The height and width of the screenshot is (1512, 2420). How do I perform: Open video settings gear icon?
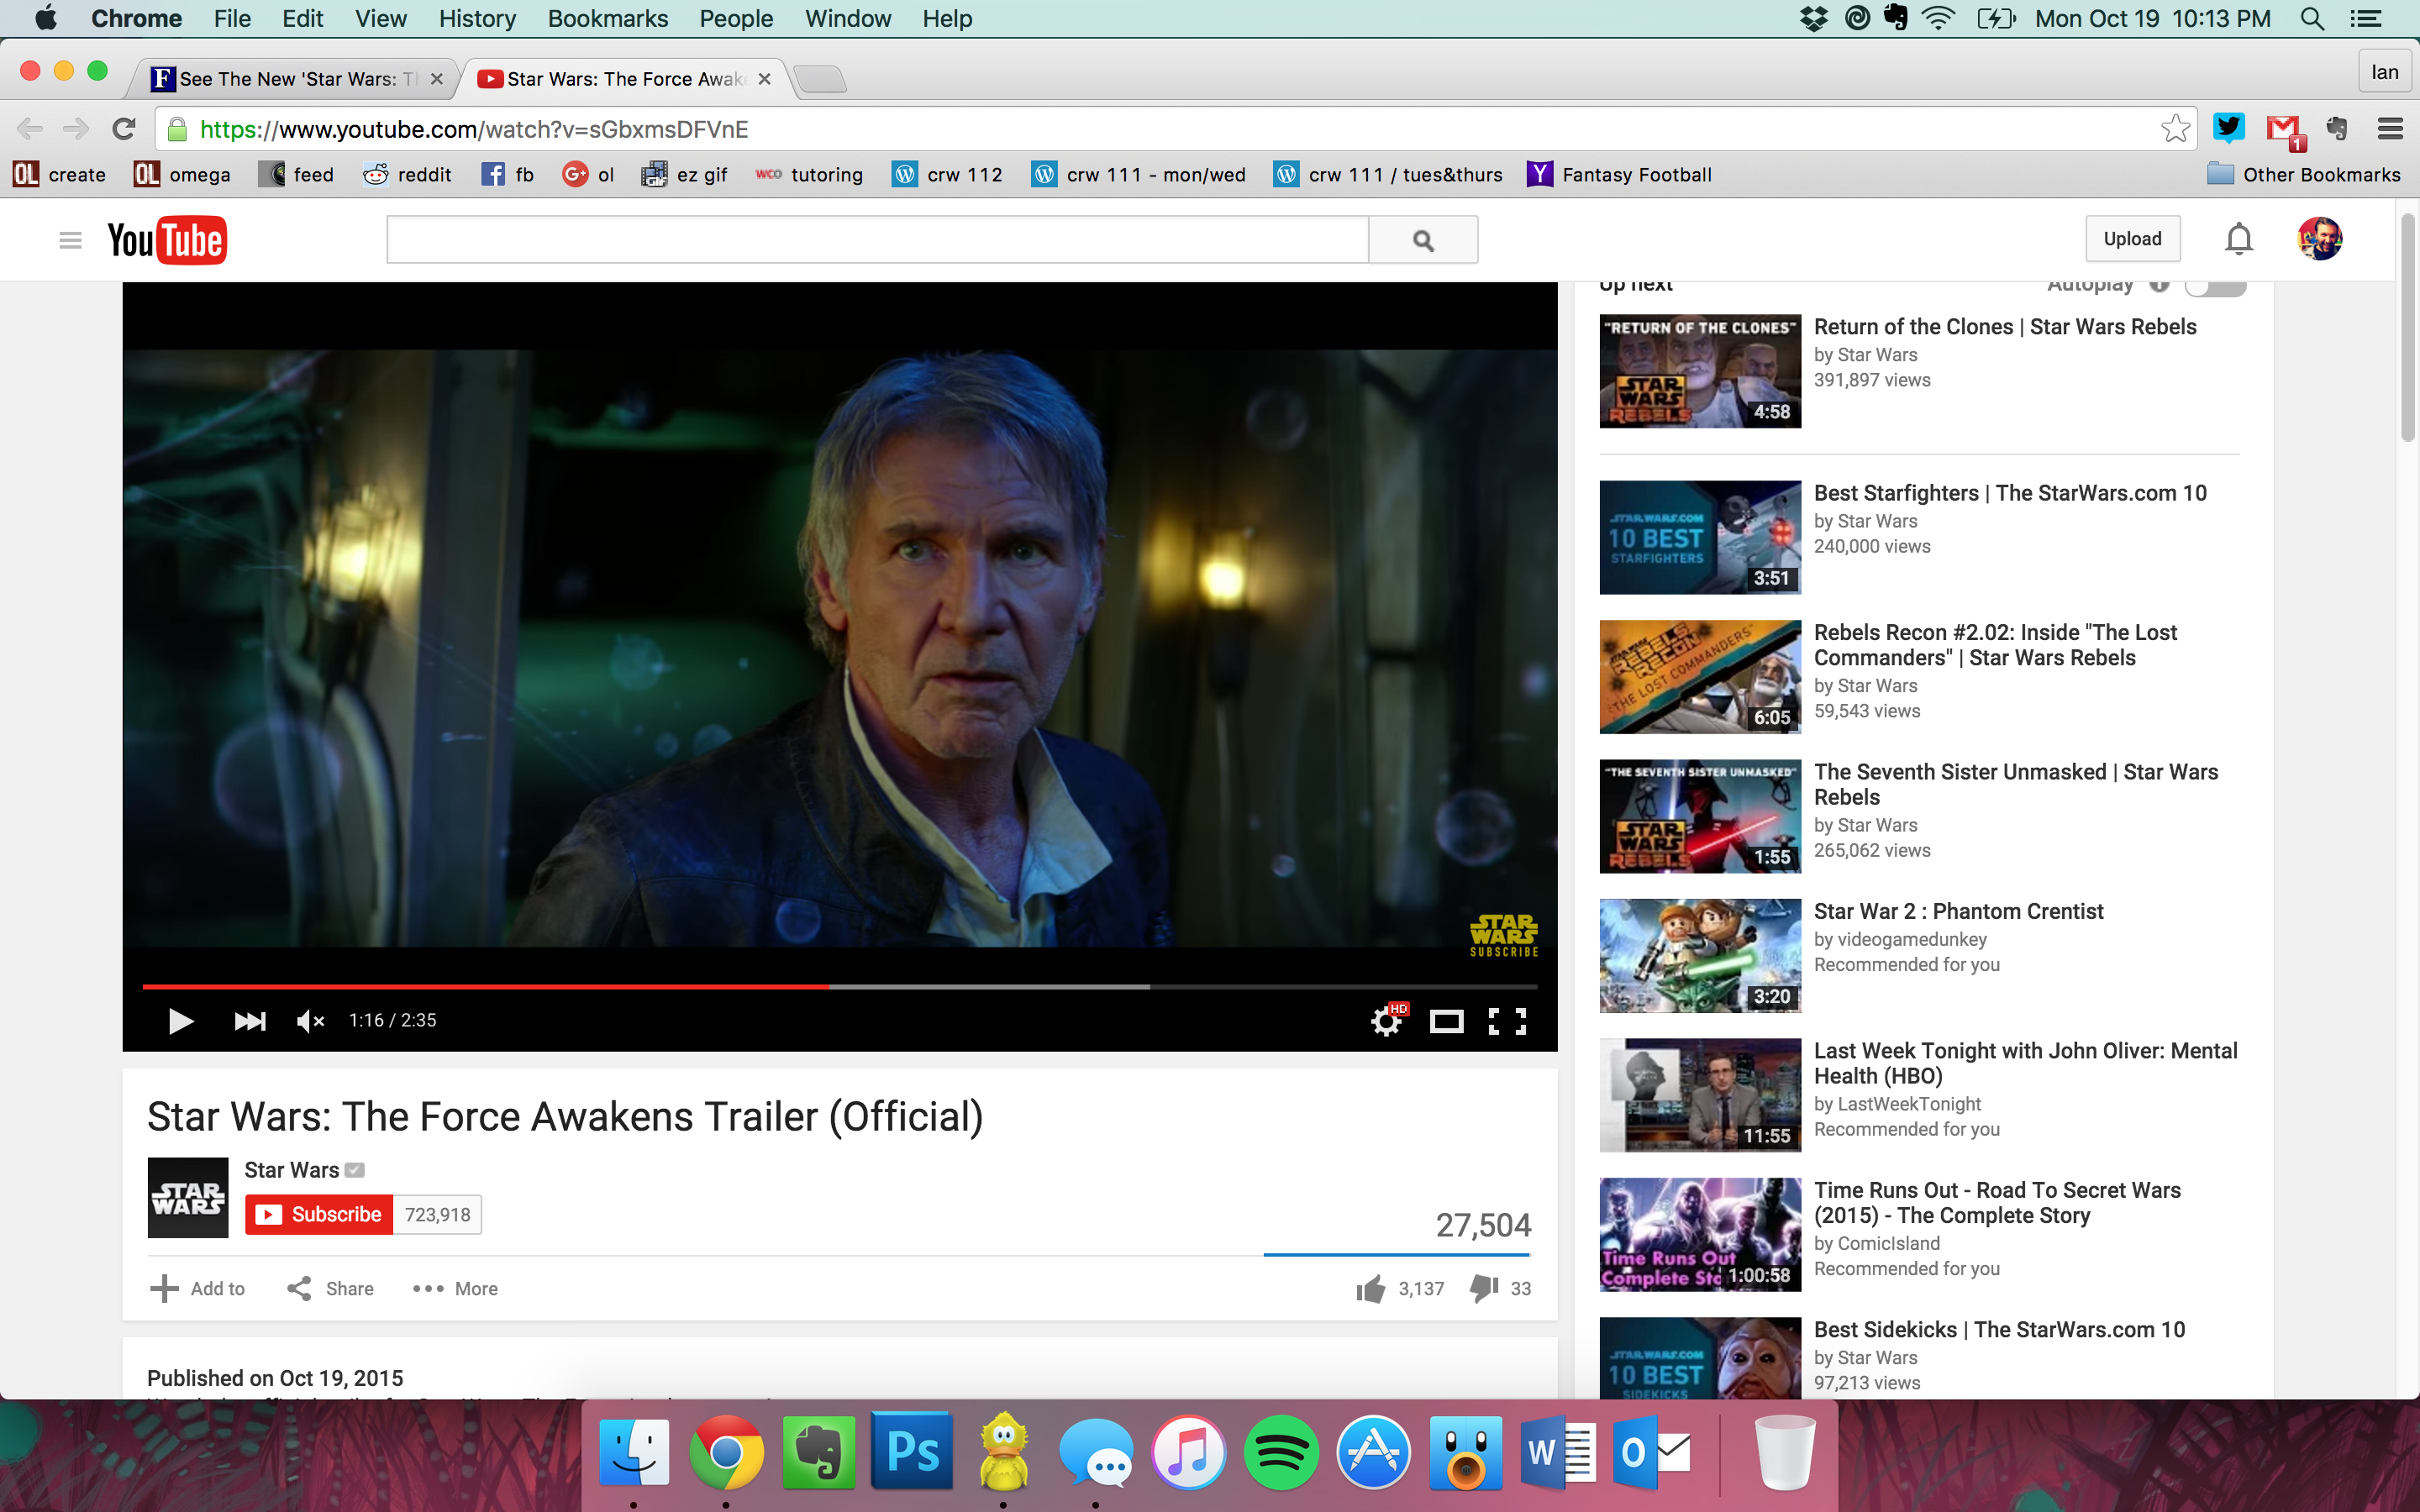[x=1388, y=1020]
